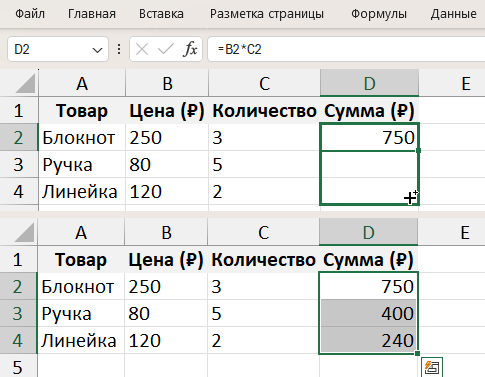
Task: Open the Формулы tab
Action: 379,14
